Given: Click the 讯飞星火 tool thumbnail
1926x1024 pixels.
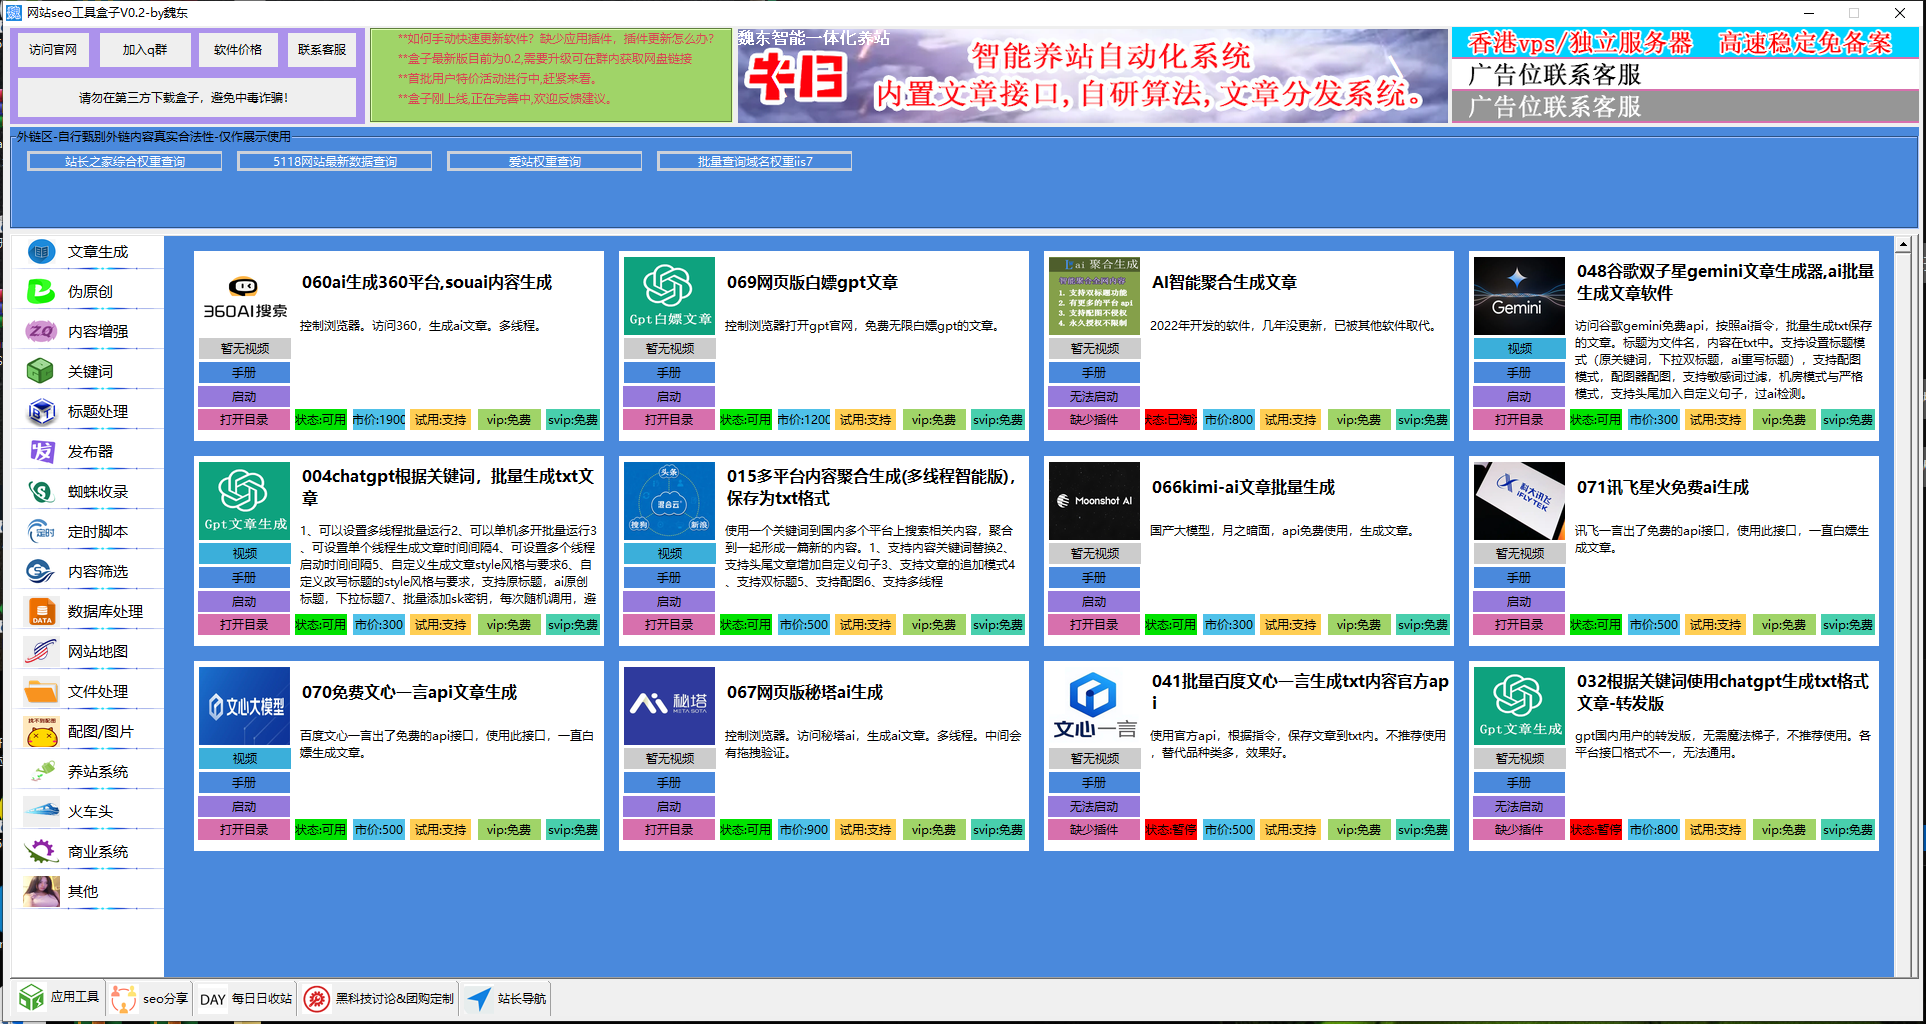Looking at the screenshot, I should 1519,501.
